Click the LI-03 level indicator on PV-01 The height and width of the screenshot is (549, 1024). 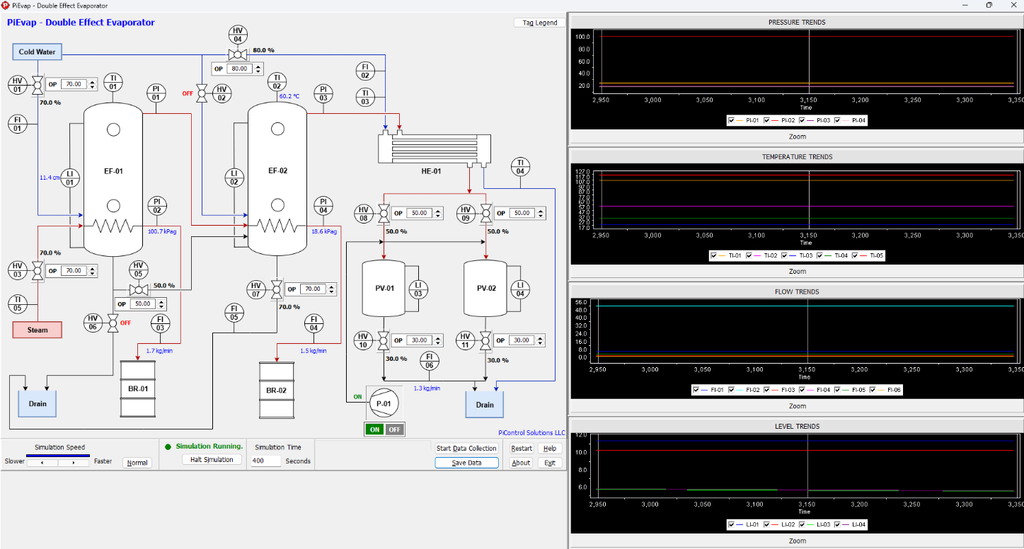pos(418,289)
